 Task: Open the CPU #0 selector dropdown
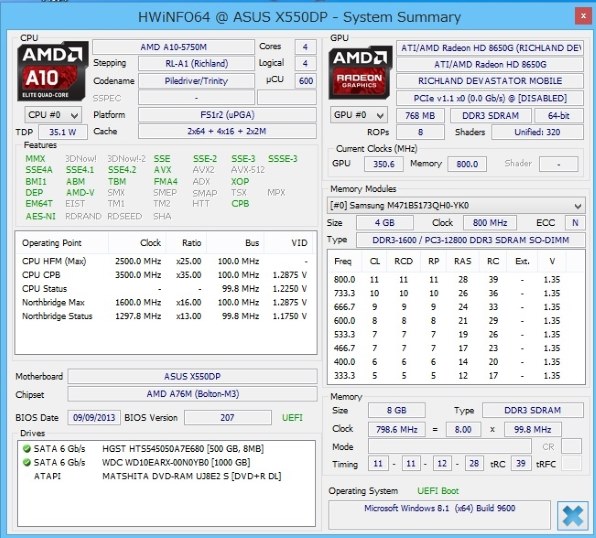point(53,115)
